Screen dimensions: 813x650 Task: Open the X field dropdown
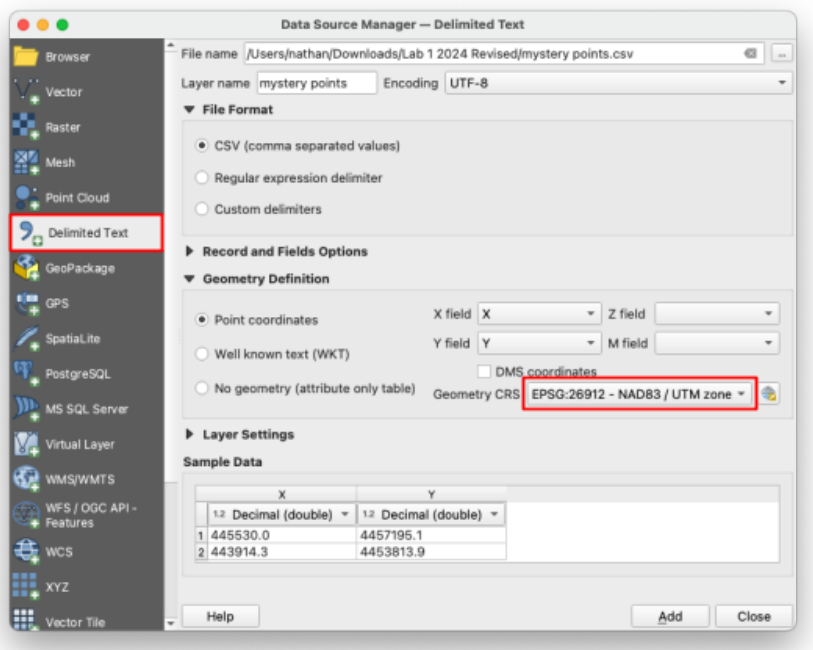pyautogui.click(x=539, y=314)
